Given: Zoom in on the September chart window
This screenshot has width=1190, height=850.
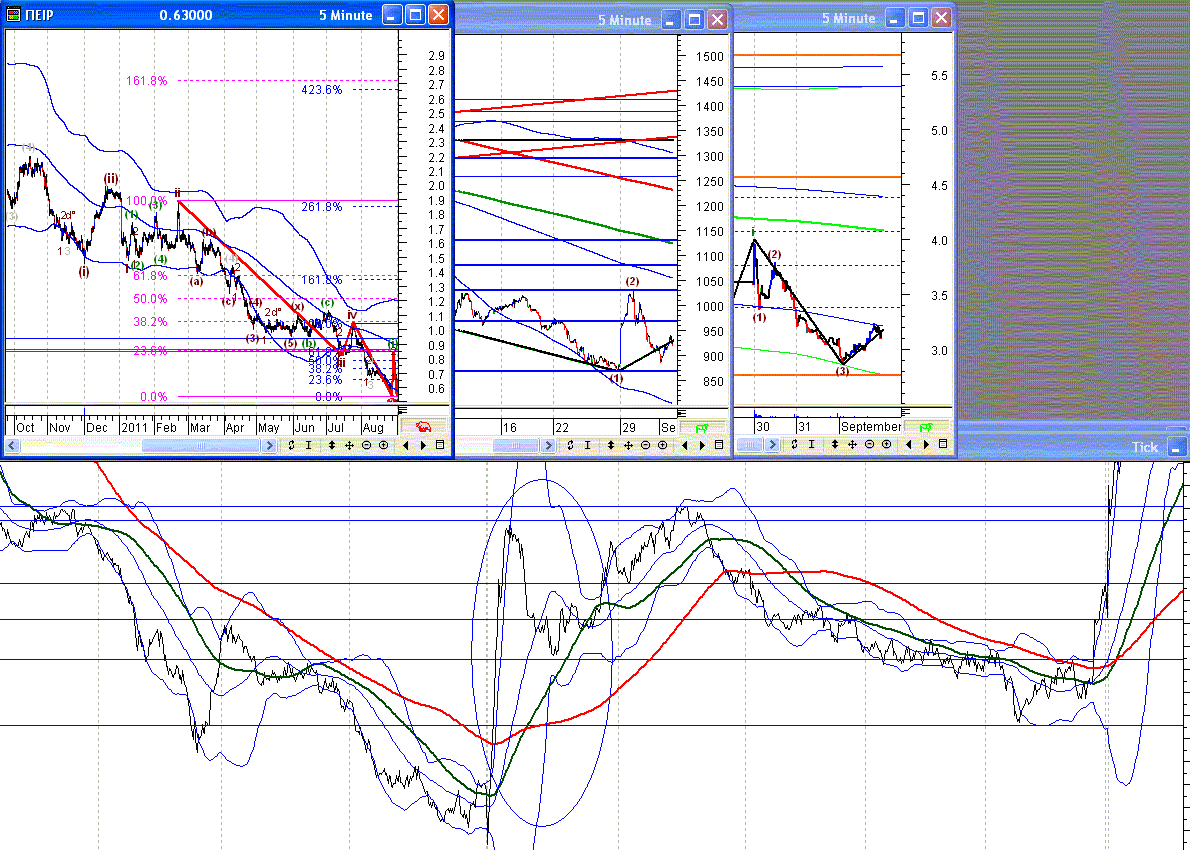Looking at the screenshot, I should pos(886,445).
